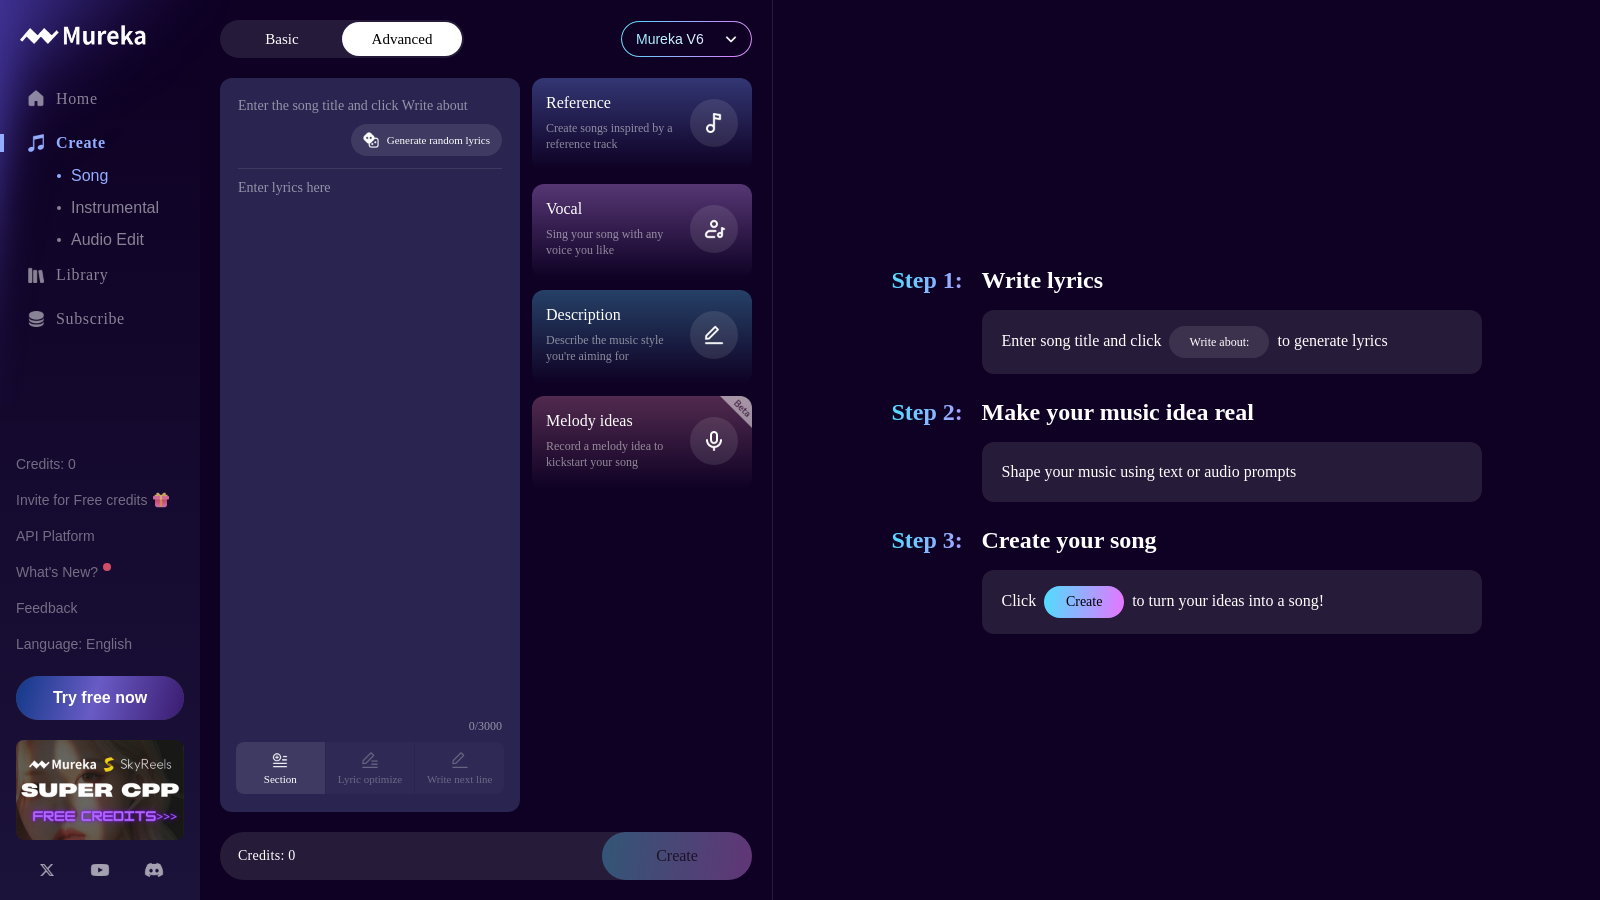Switch to the Basic tab
The image size is (1600, 900).
point(281,39)
